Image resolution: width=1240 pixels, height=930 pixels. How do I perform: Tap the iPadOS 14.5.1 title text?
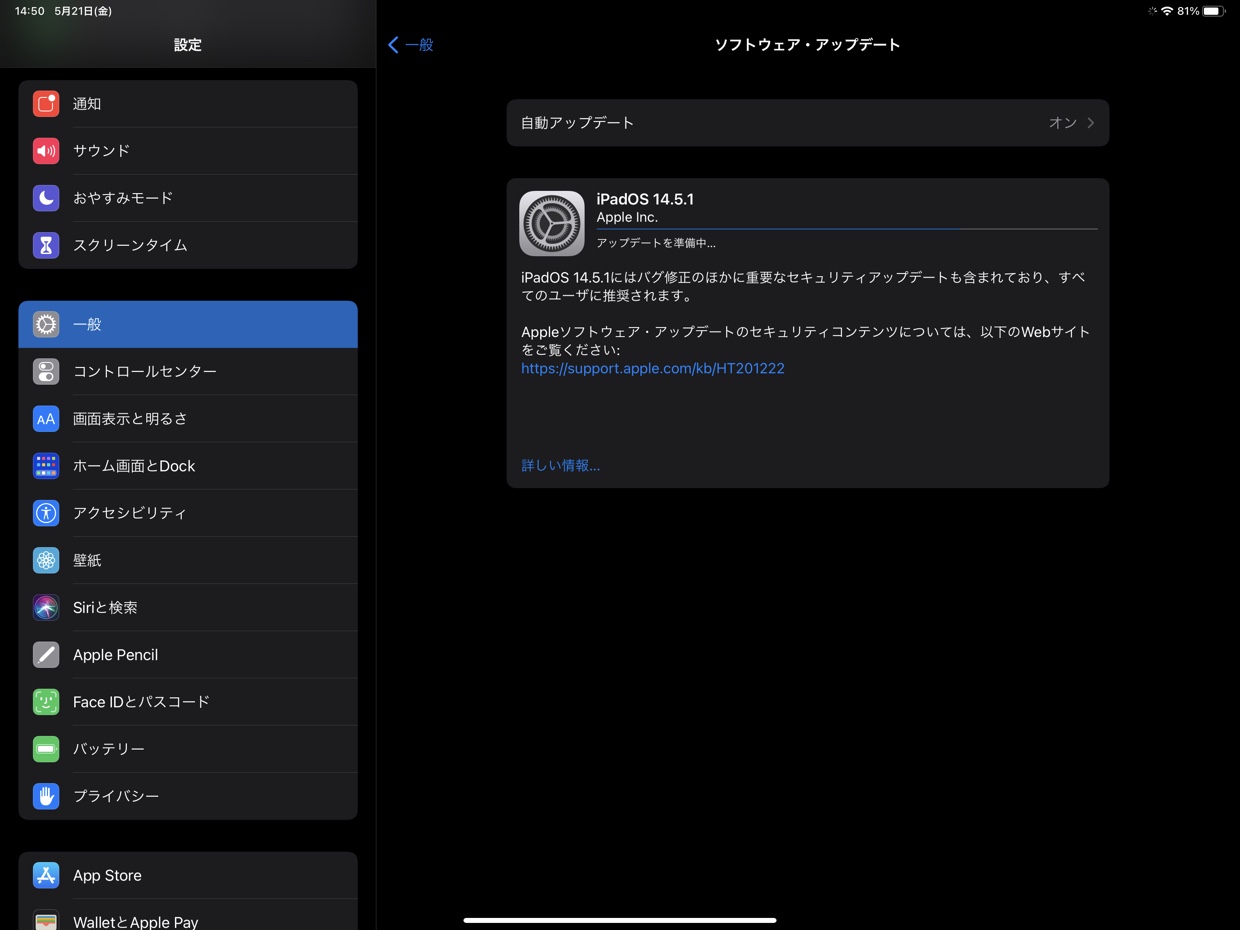point(645,199)
